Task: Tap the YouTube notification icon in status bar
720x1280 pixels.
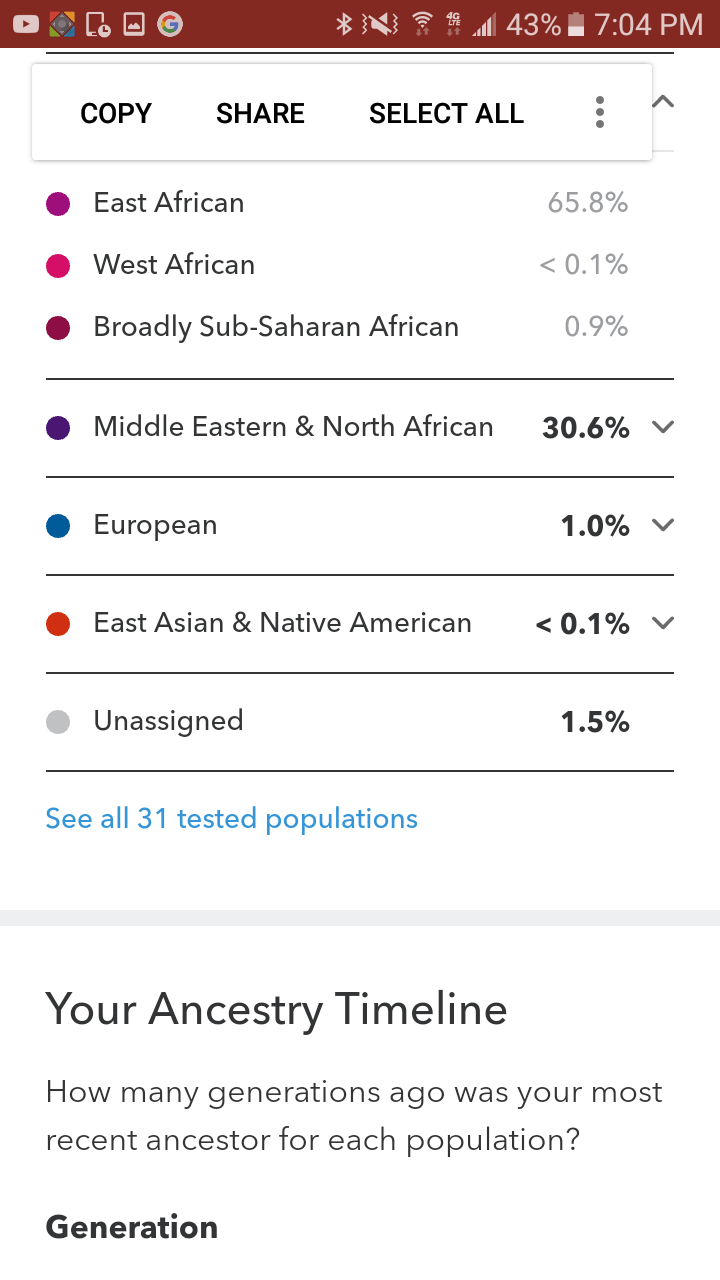Action: 26,24
